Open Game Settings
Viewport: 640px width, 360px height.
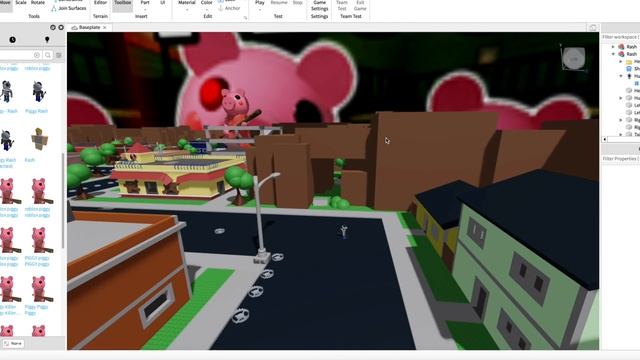(x=320, y=6)
